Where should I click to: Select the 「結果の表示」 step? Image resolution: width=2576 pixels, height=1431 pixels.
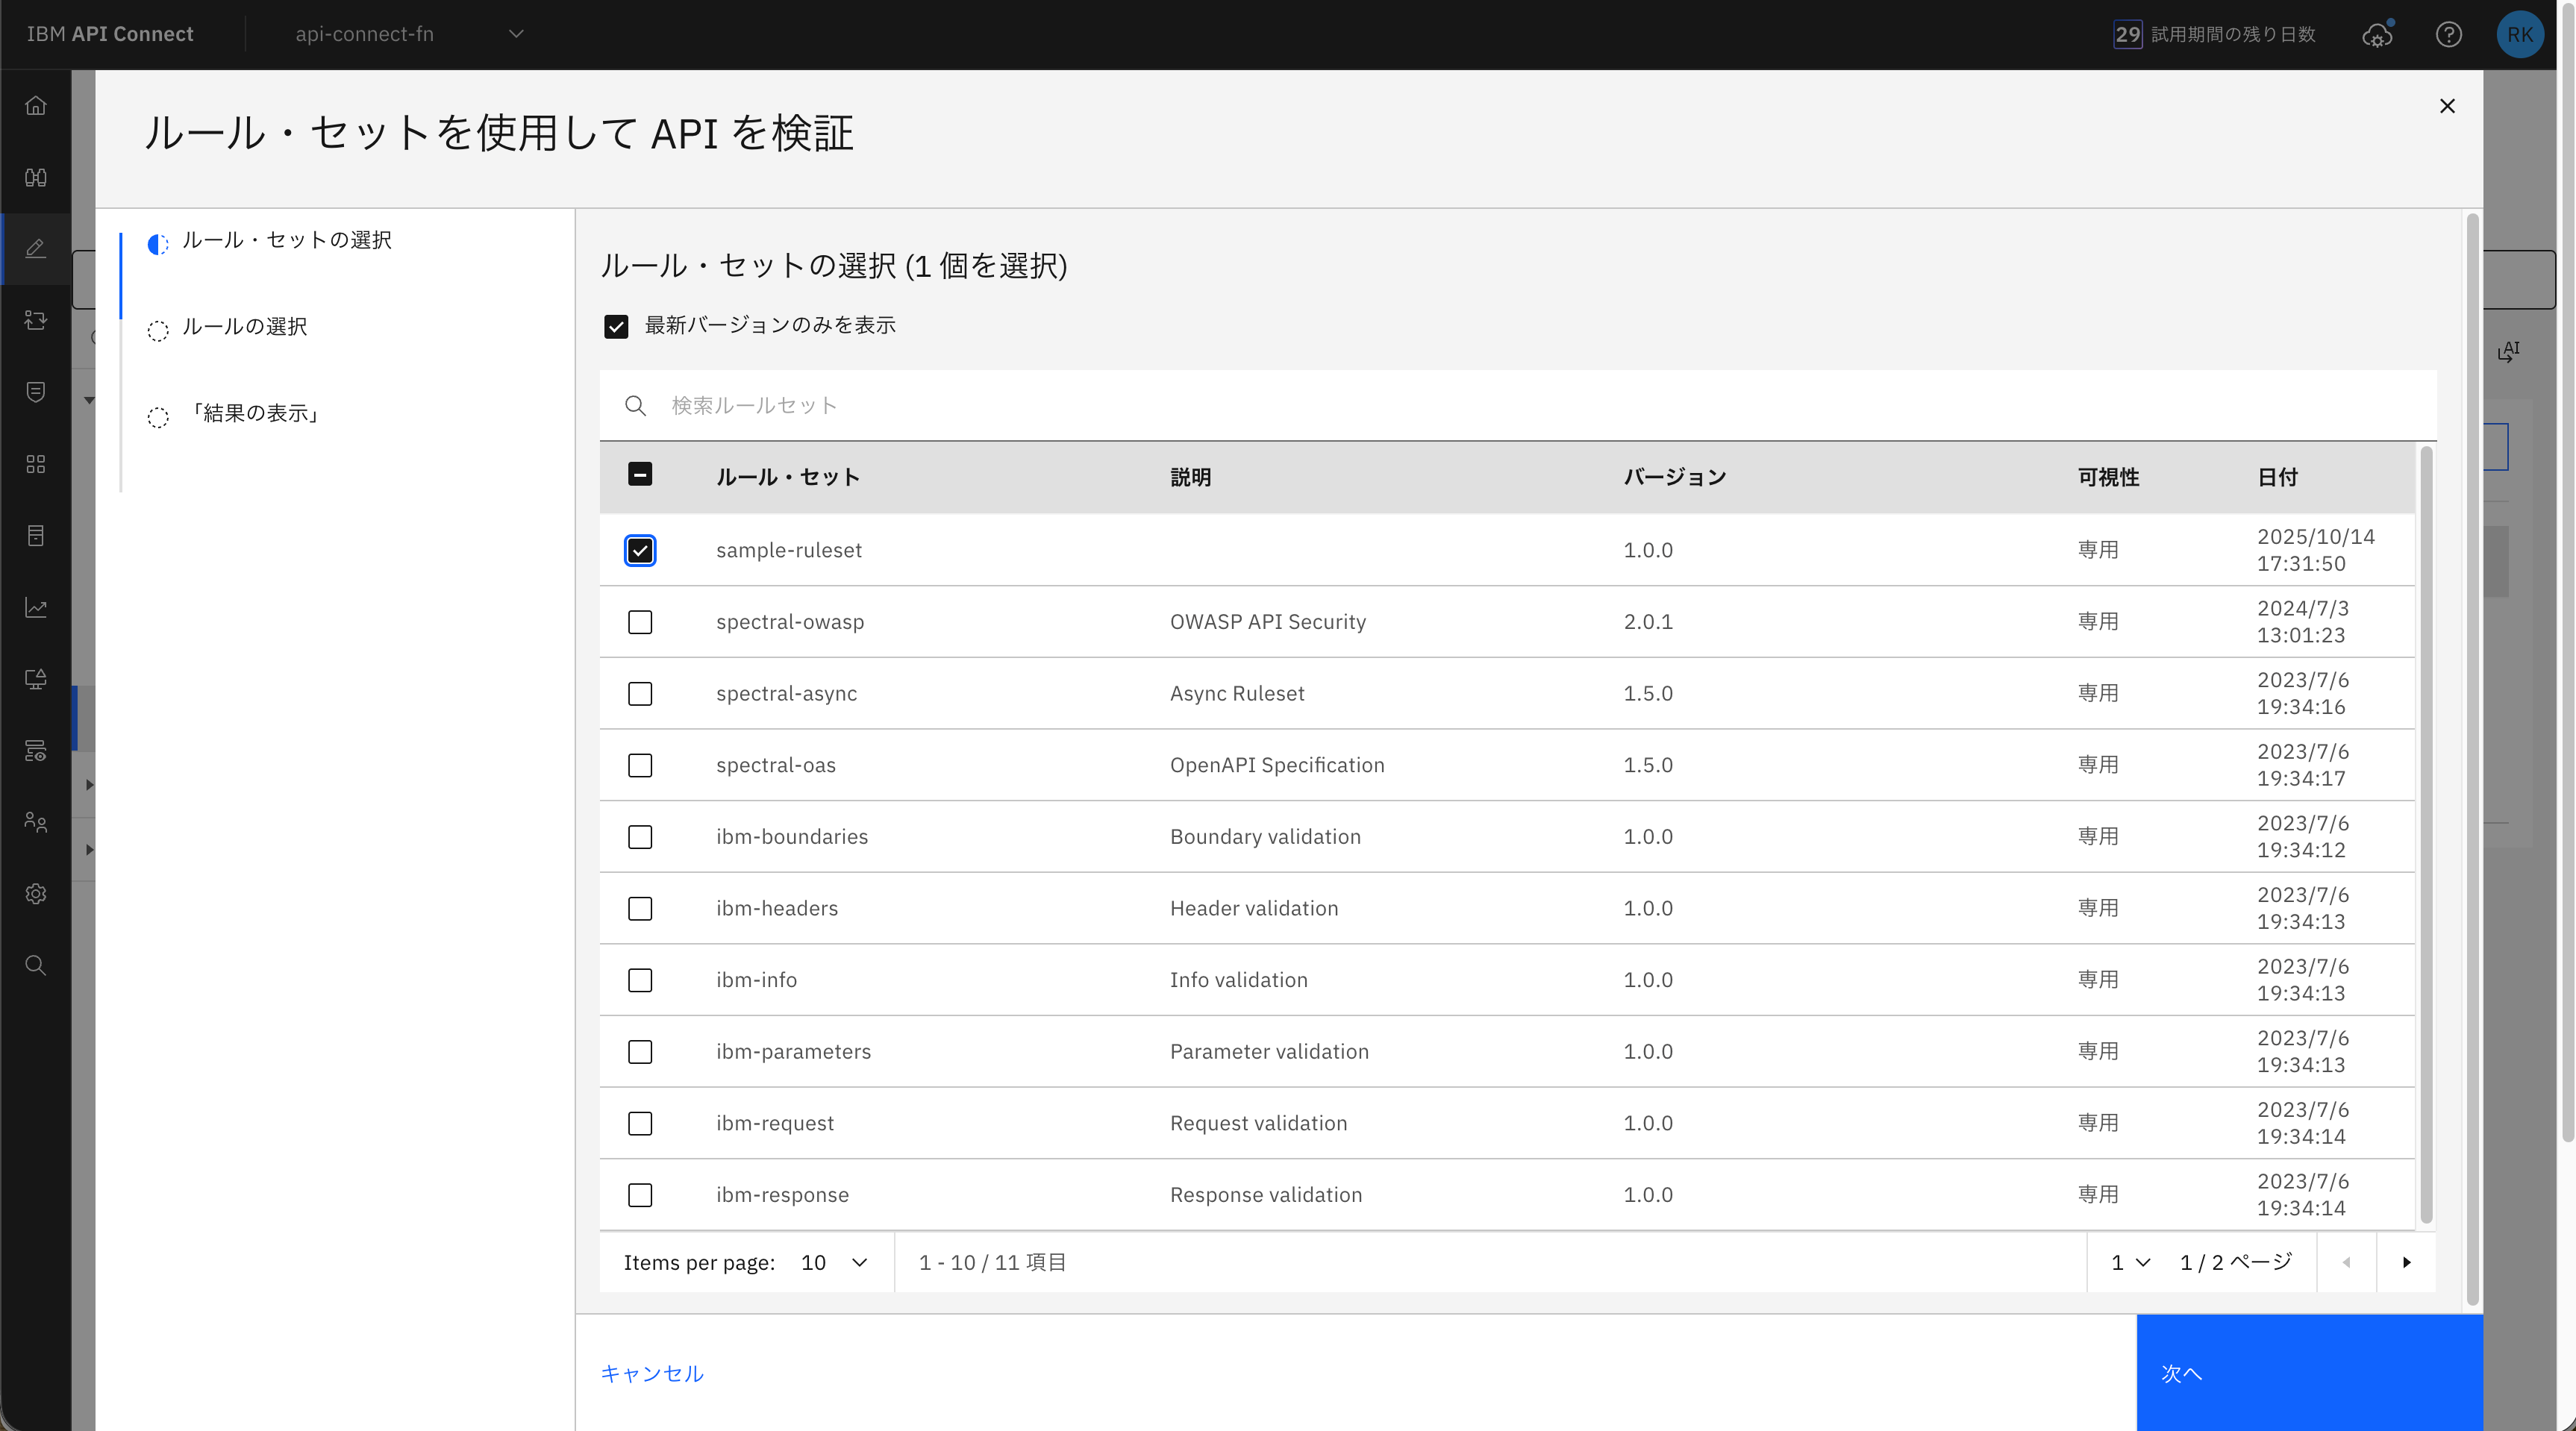(254, 414)
